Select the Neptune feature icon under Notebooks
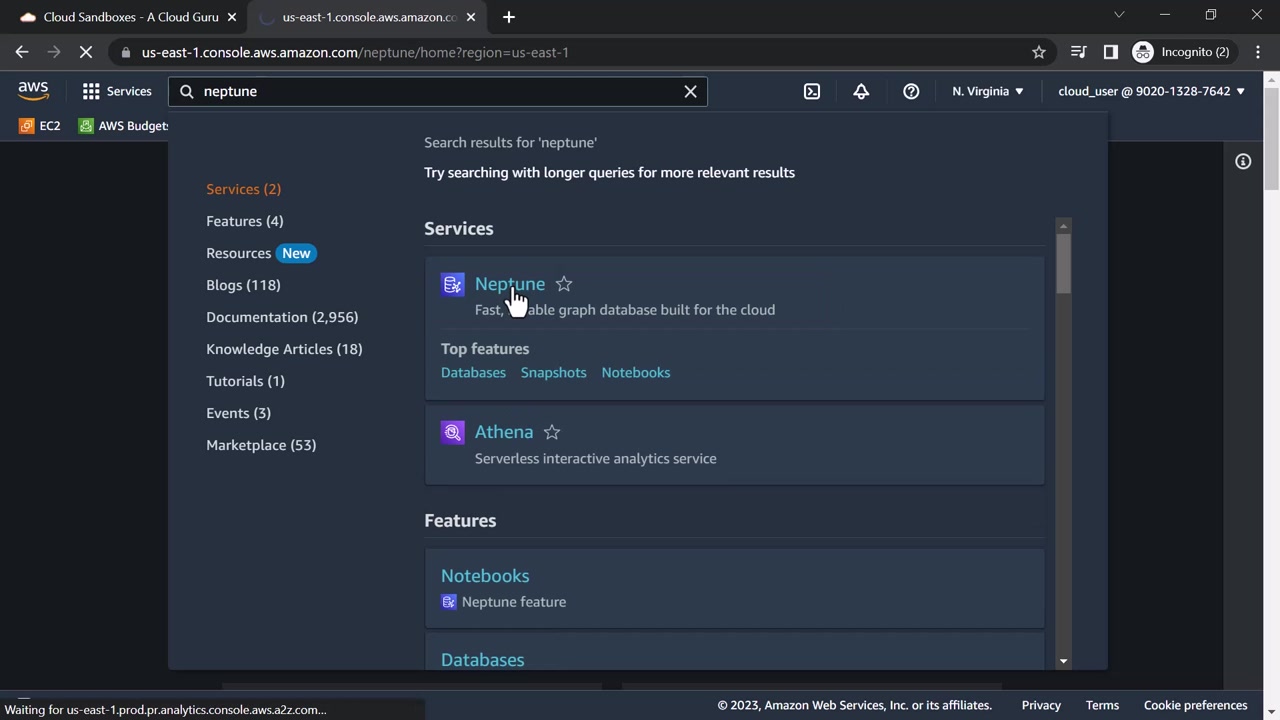Image resolution: width=1280 pixels, height=720 pixels. (x=449, y=602)
